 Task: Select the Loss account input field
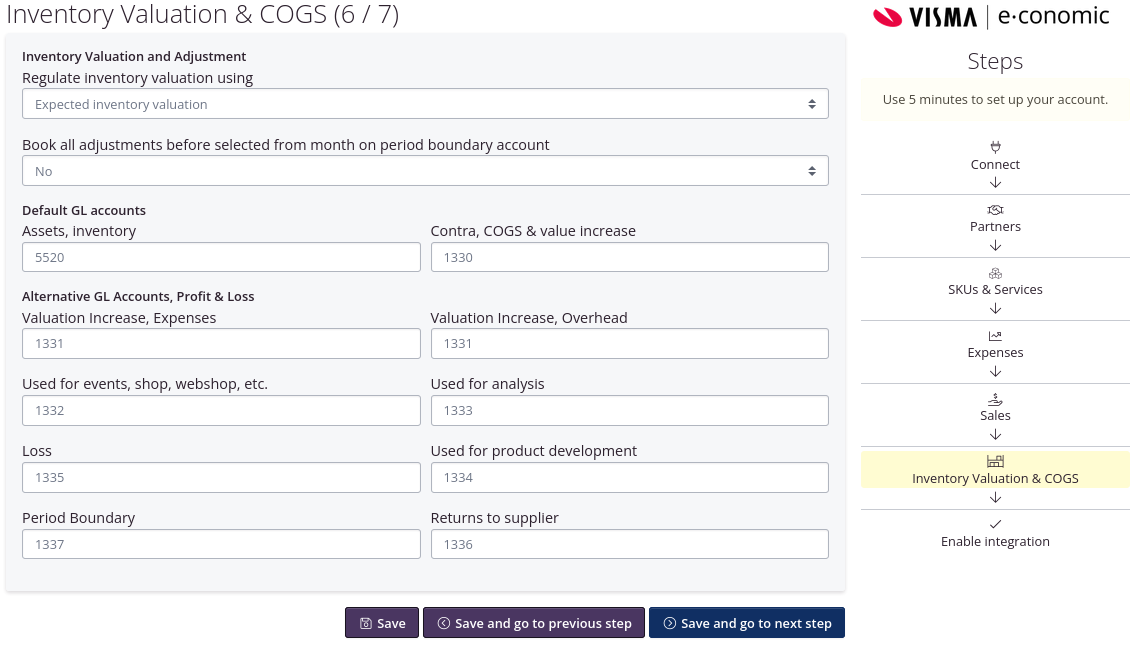221,477
